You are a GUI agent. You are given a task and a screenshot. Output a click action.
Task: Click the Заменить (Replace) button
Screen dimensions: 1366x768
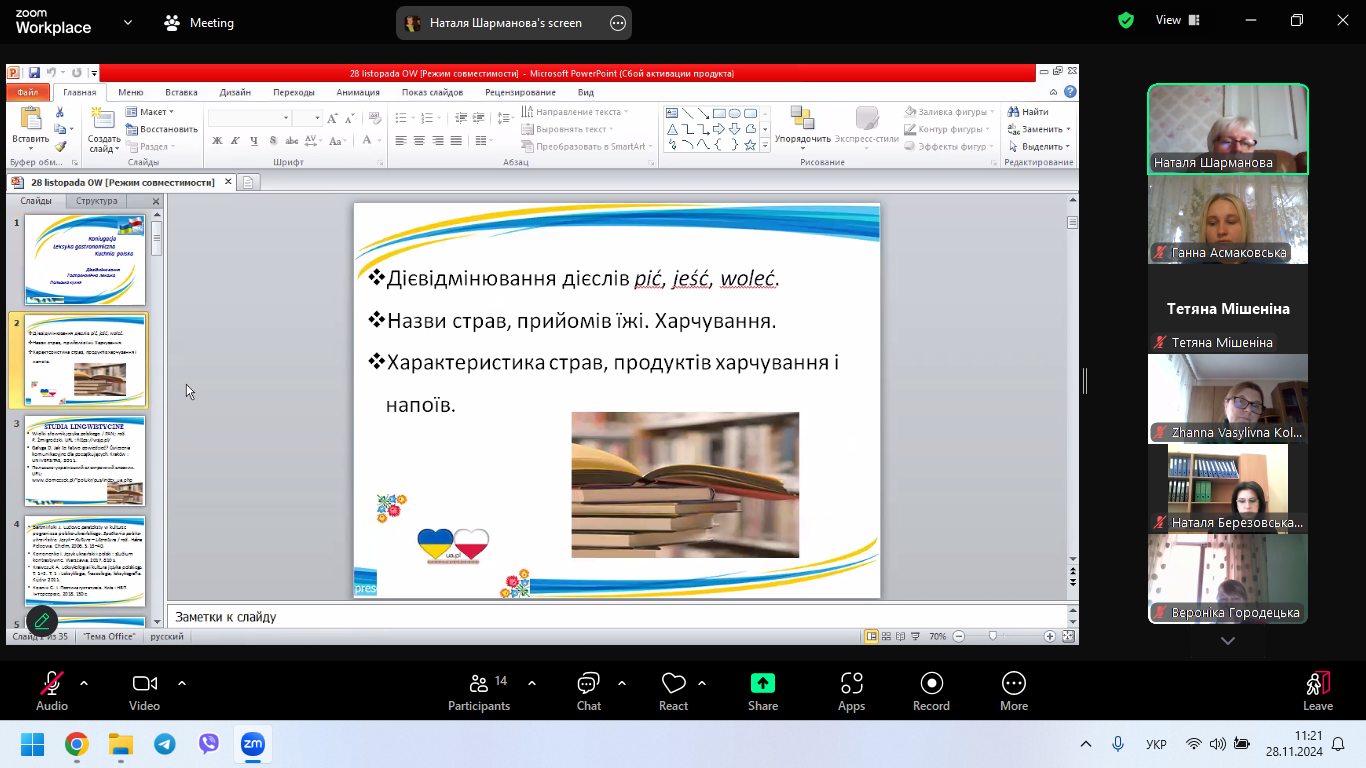pos(1038,129)
